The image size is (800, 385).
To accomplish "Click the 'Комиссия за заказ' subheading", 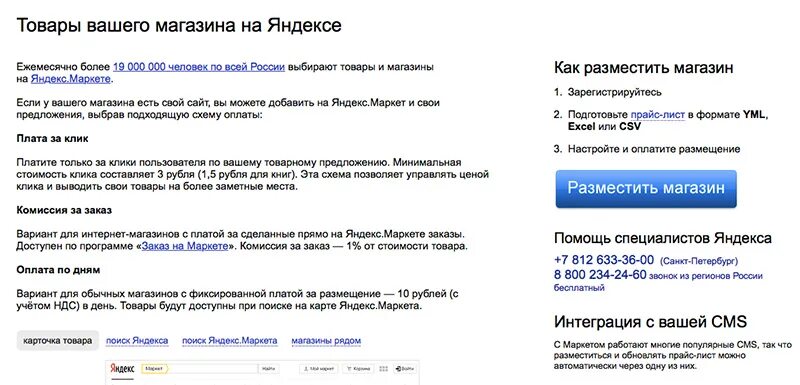I will tap(64, 210).
